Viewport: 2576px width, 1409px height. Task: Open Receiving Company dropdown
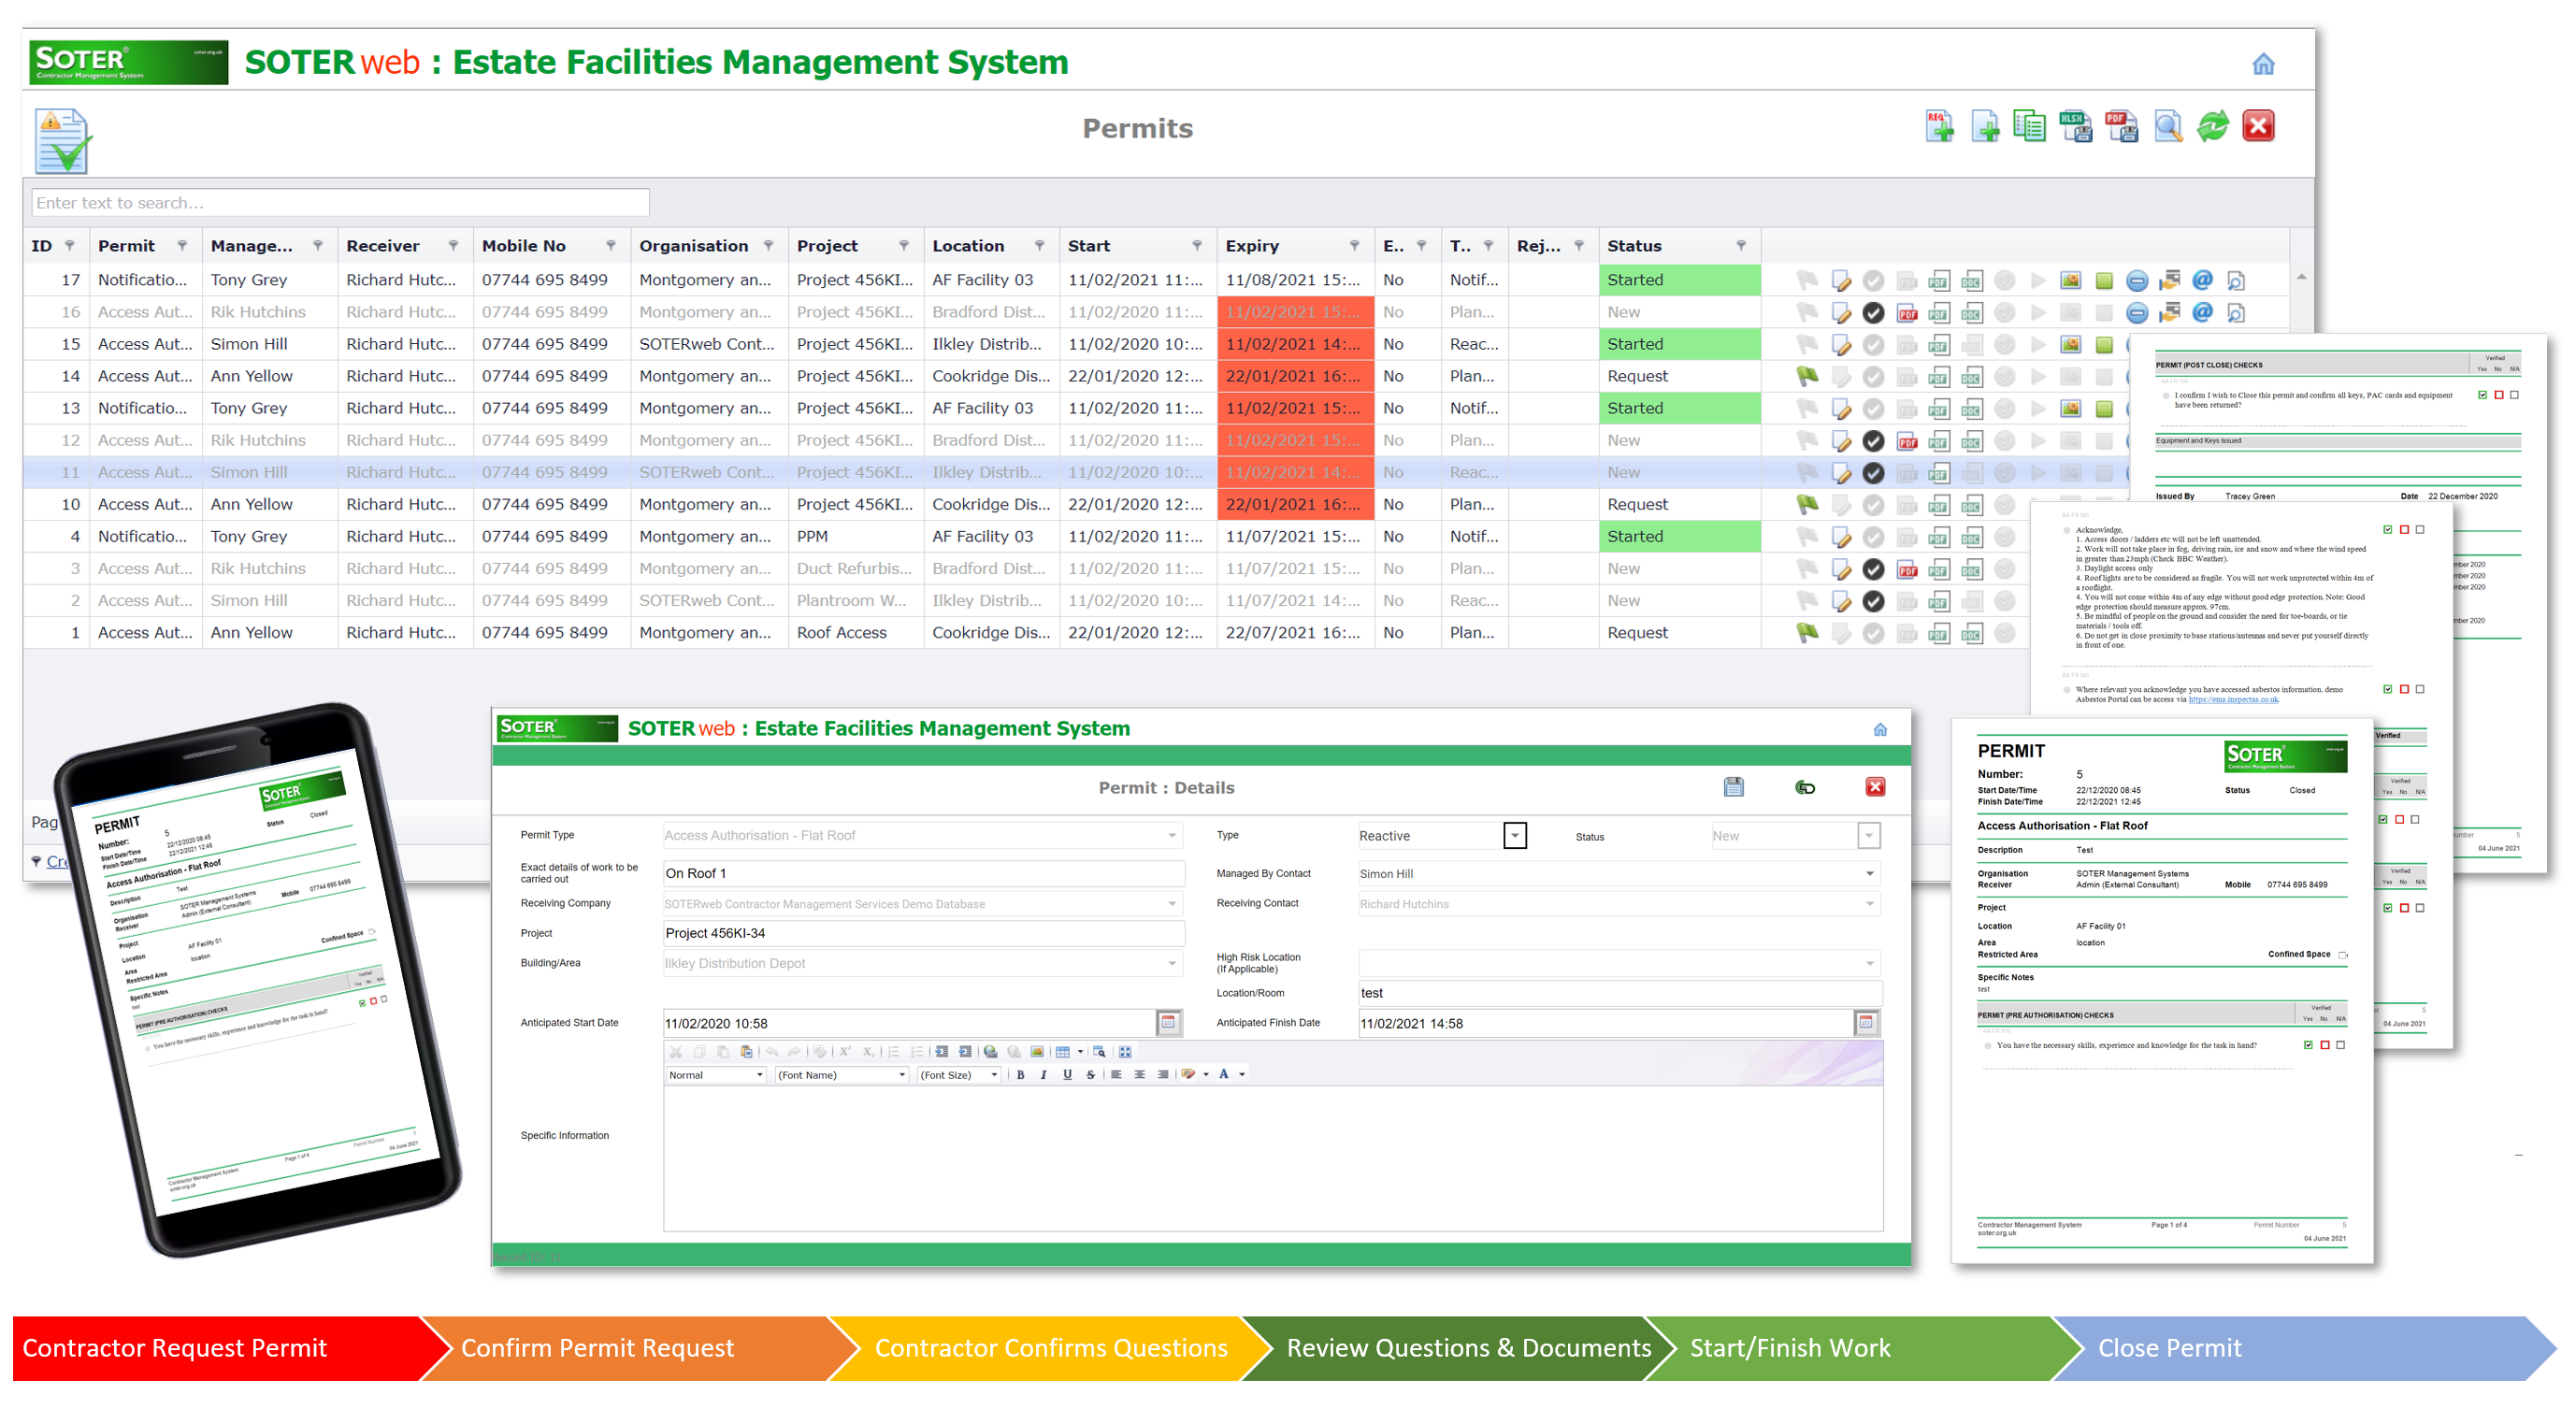click(1172, 903)
